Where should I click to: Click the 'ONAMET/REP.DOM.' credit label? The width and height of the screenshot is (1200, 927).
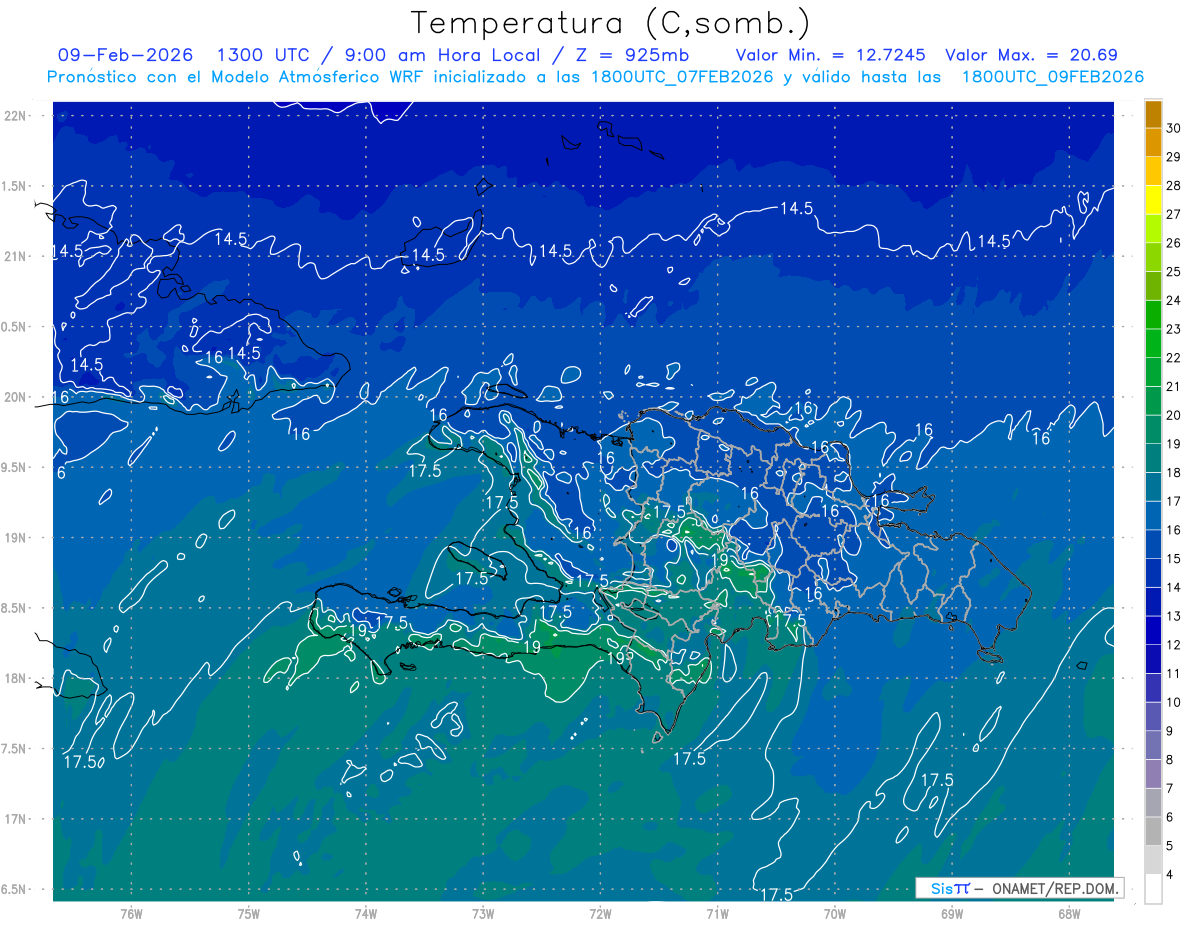coord(1053,888)
